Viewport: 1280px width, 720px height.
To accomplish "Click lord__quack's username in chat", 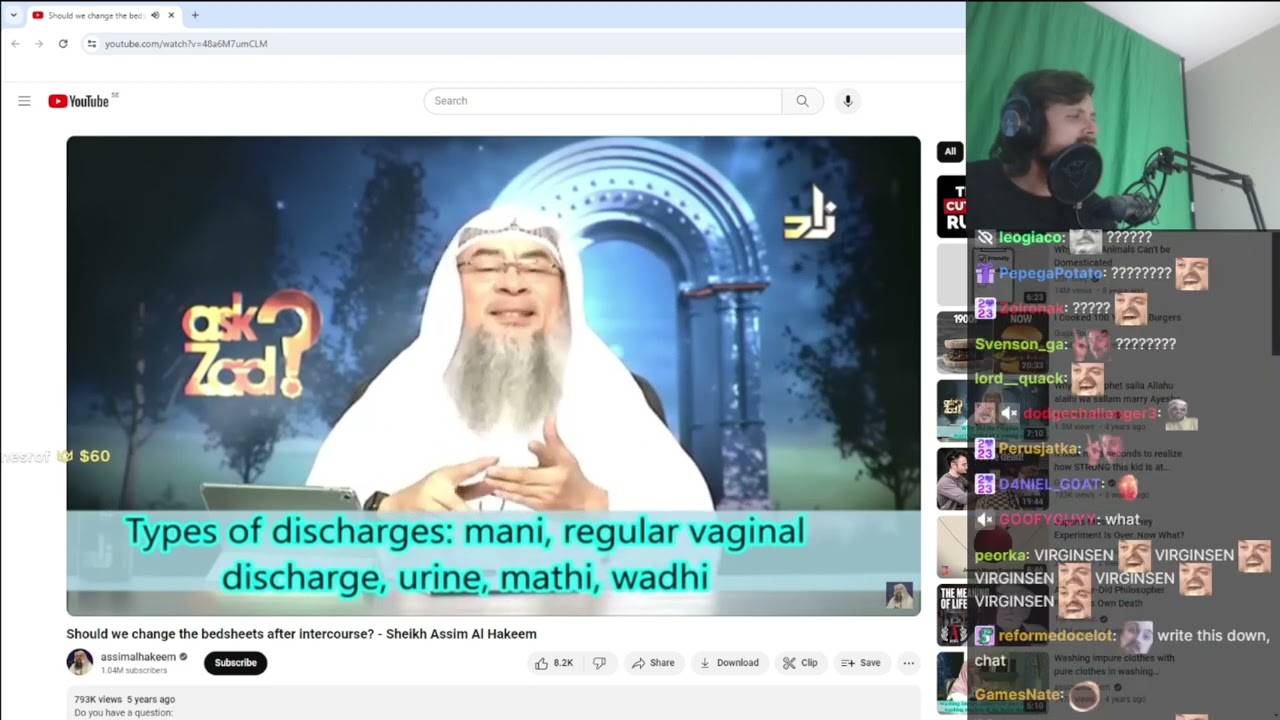I will [x=1020, y=378].
